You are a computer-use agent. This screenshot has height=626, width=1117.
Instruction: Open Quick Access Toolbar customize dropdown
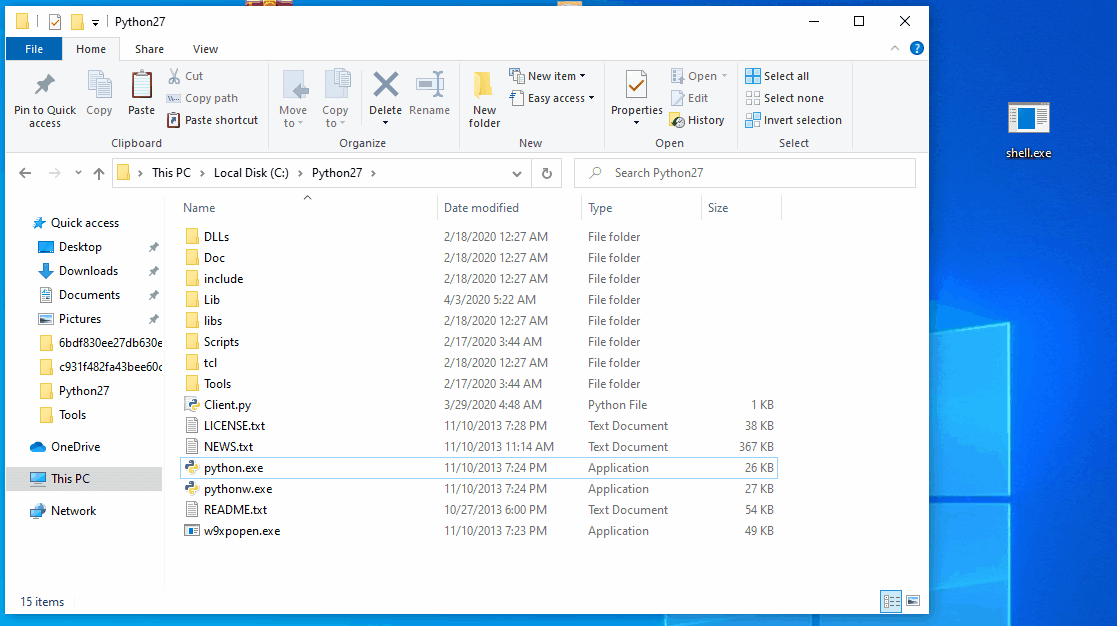[x=95, y=23]
